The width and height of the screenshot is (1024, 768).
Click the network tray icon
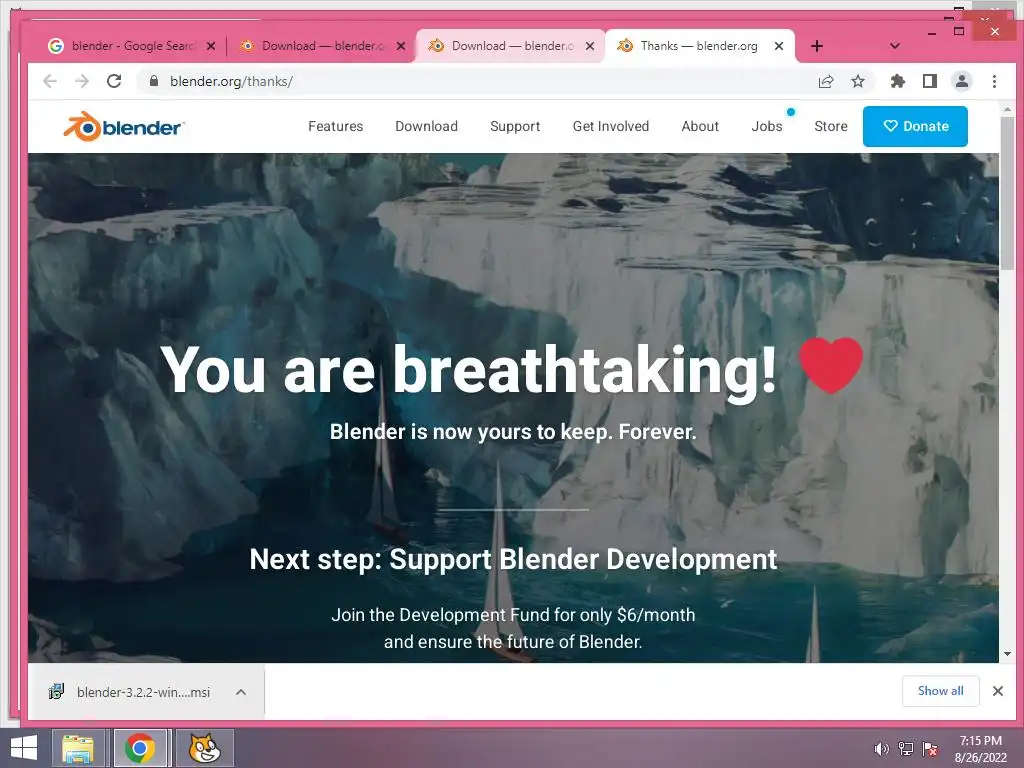click(906, 749)
